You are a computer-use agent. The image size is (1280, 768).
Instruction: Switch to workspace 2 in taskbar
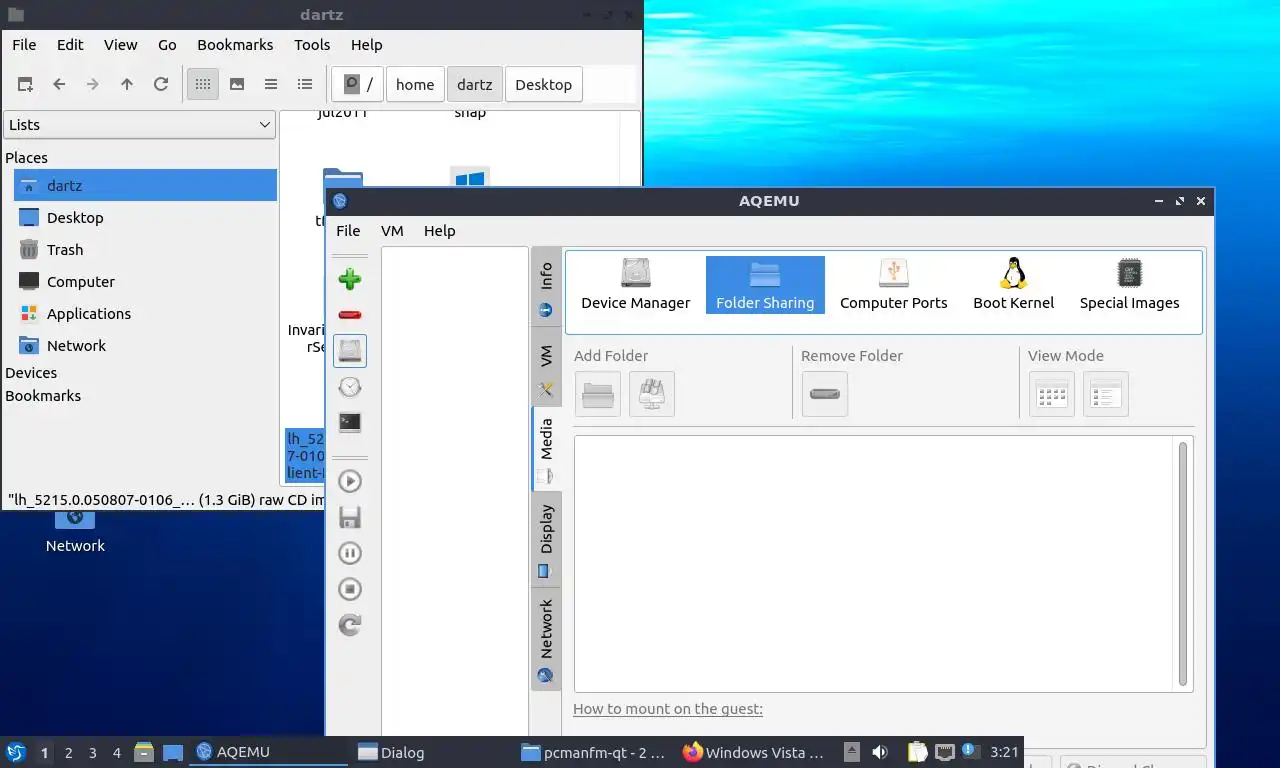click(68, 753)
